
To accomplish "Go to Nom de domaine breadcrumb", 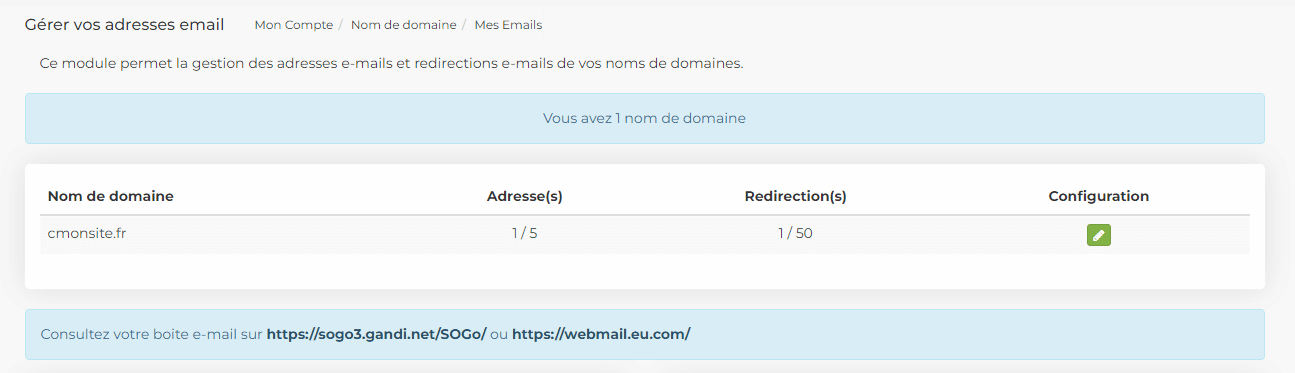I will (403, 25).
